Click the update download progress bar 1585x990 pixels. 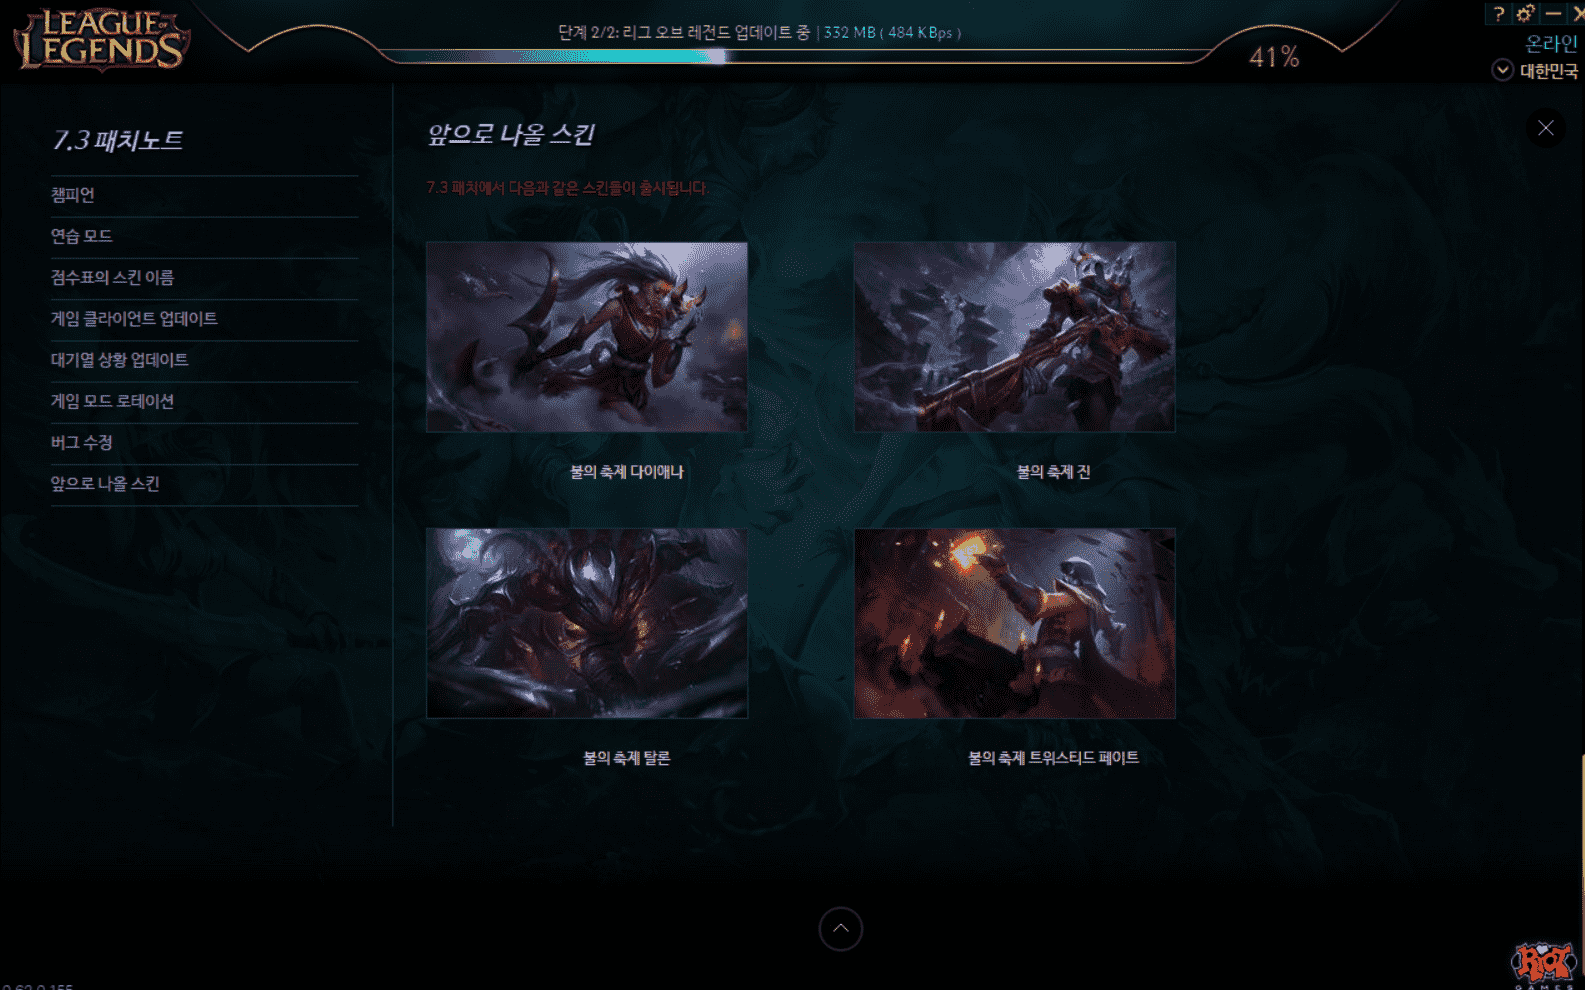click(x=795, y=56)
